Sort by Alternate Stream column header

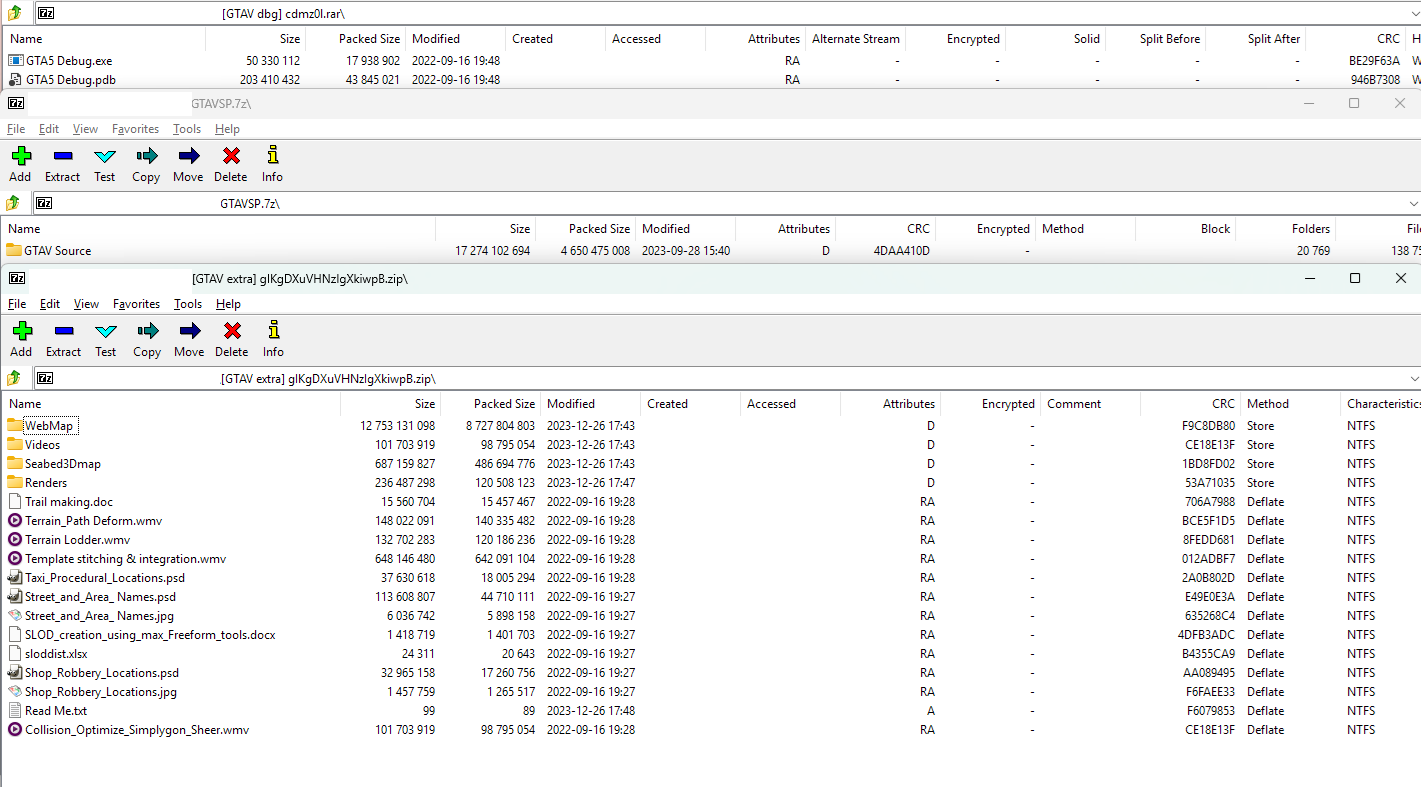(x=855, y=39)
